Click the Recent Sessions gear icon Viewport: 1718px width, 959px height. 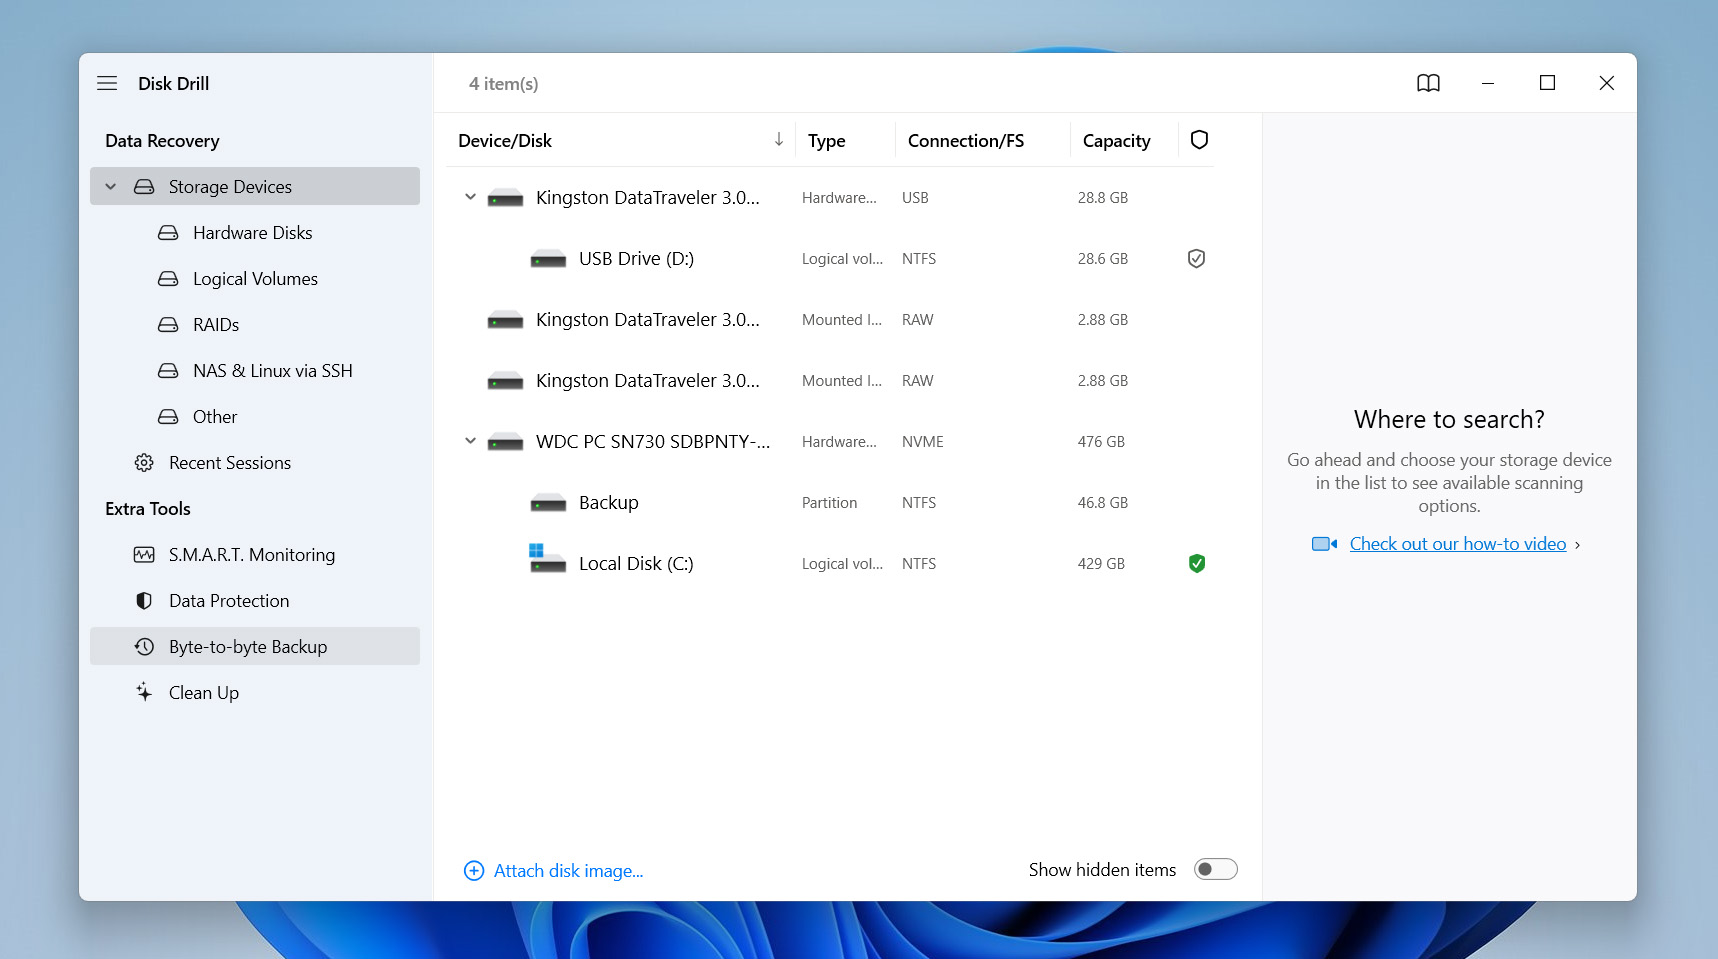[x=144, y=463]
